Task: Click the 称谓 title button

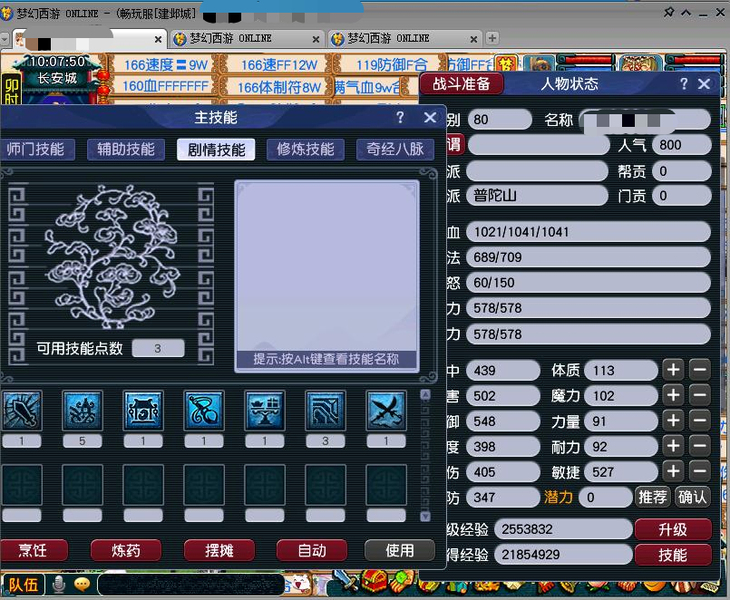Action: click(454, 145)
